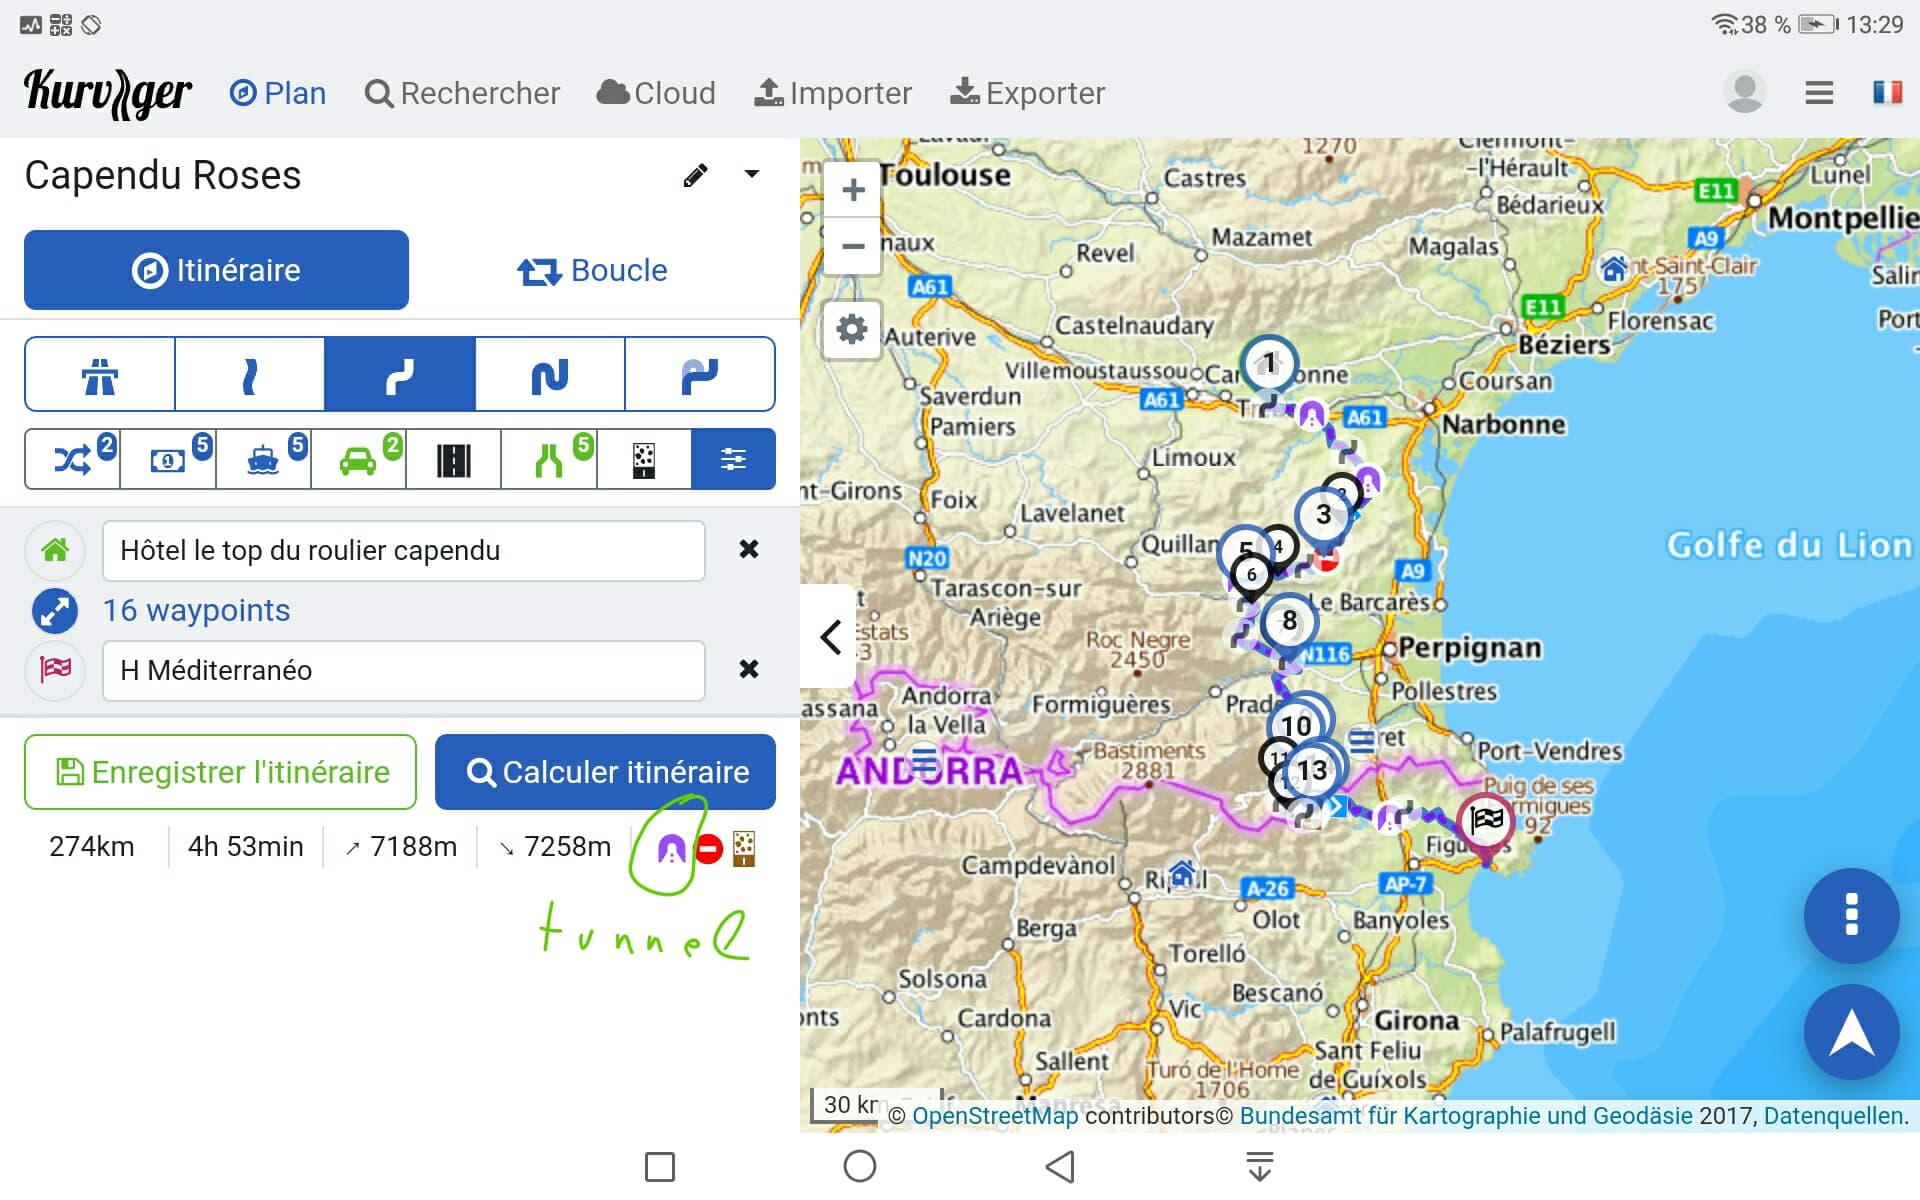Select the highway fastest route profile
Image resolution: width=1920 pixels, height=1200 pixels.
100,375
